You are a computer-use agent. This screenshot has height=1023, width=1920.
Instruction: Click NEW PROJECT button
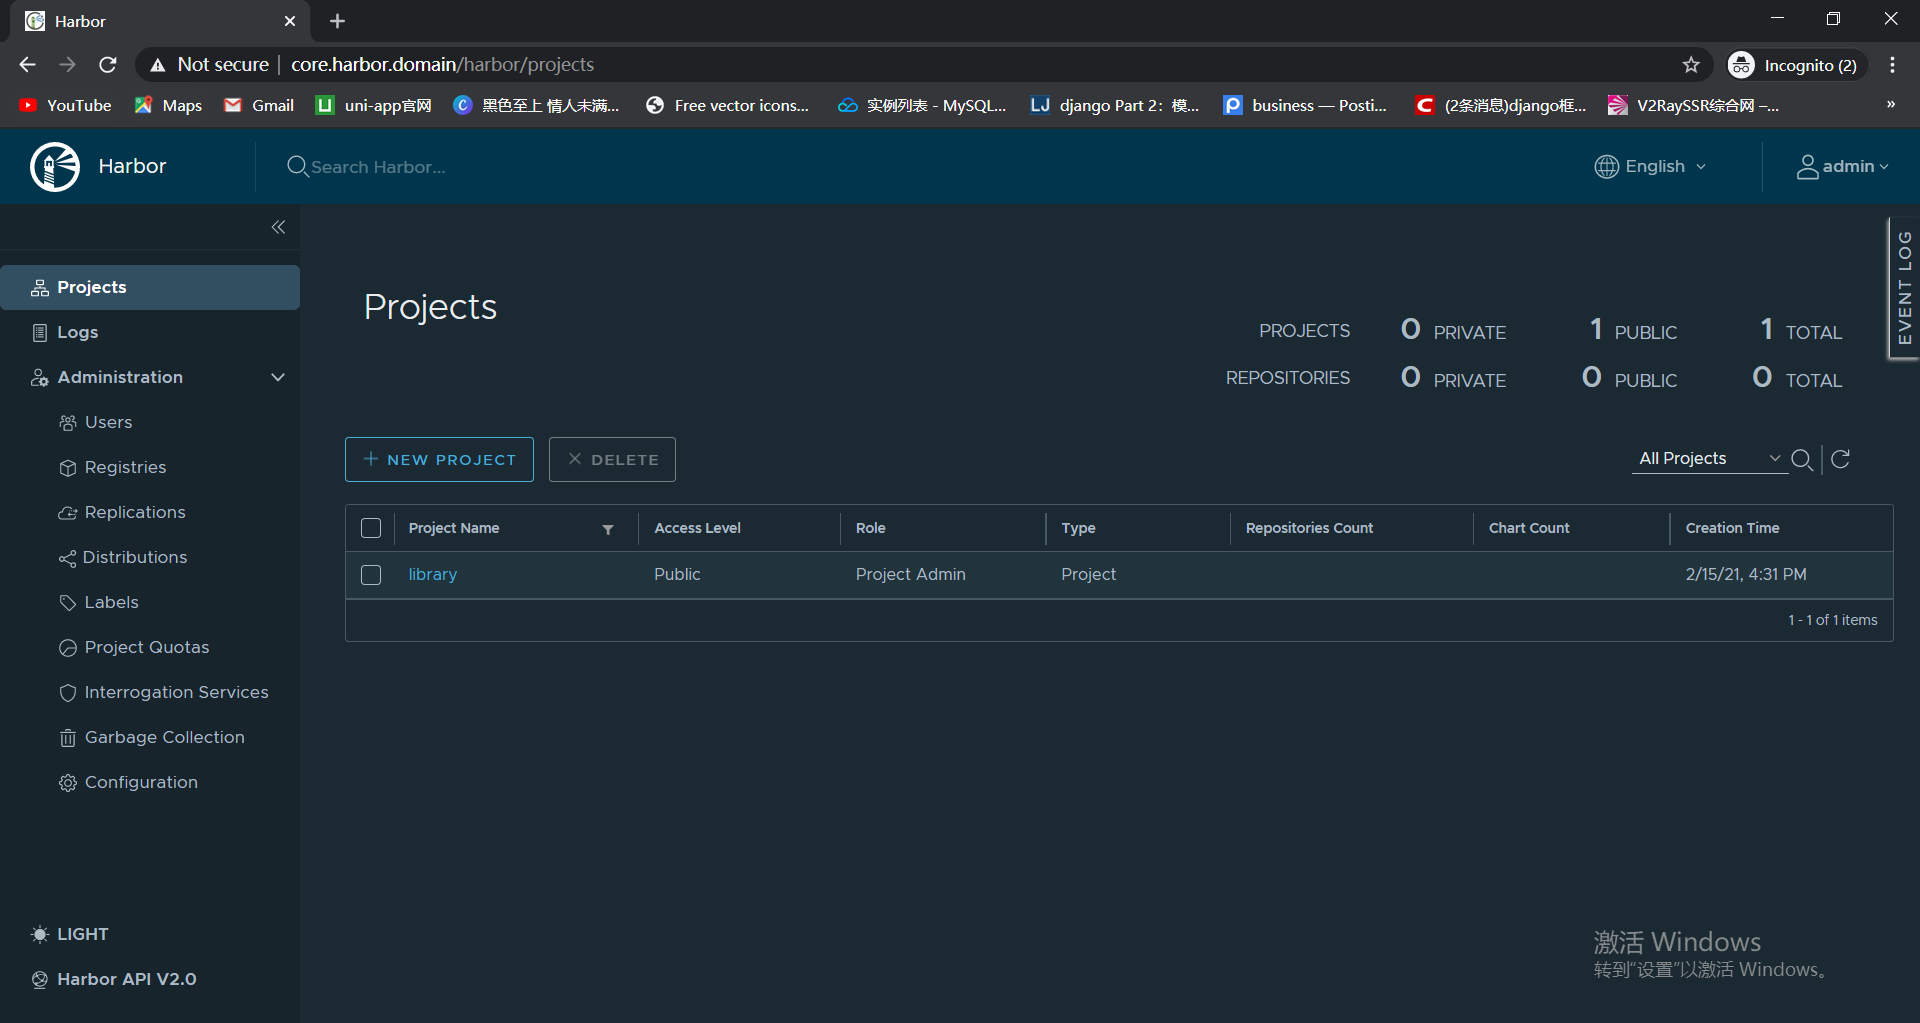tap(439, 459)
